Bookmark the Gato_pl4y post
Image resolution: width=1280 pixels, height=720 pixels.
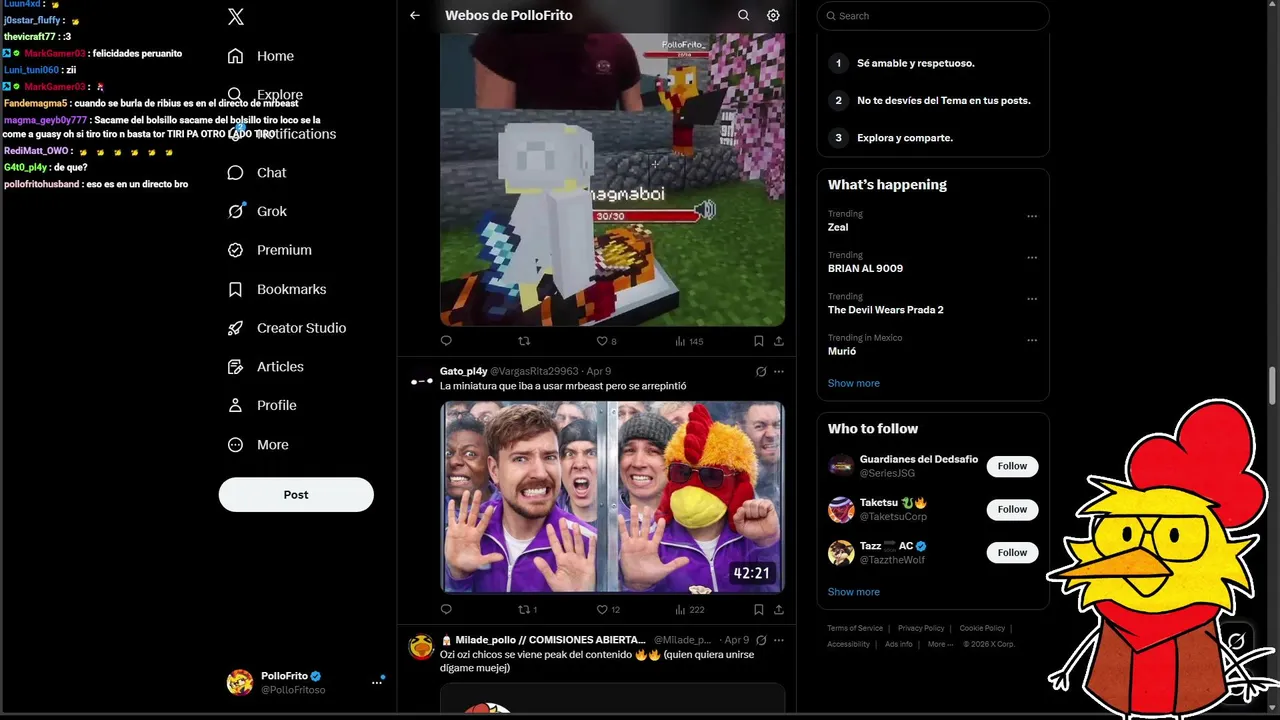click(759, 609)
